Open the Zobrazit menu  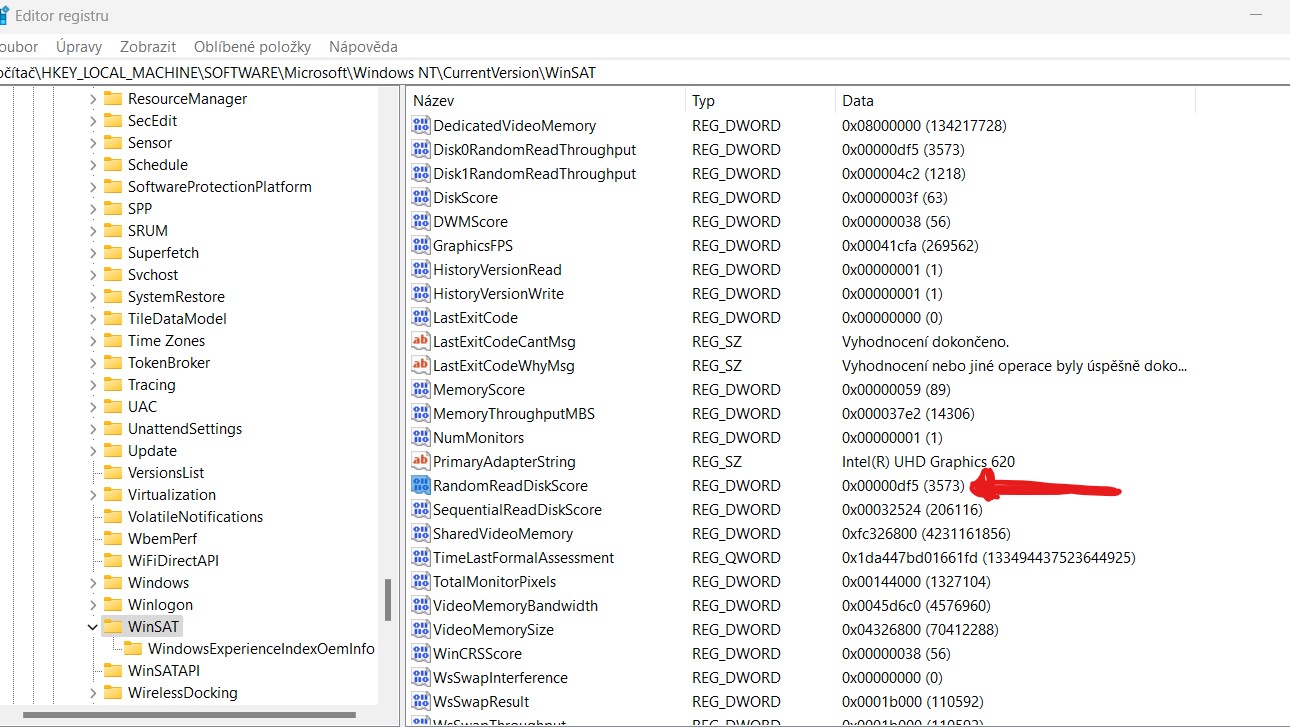tap(148, 46)
